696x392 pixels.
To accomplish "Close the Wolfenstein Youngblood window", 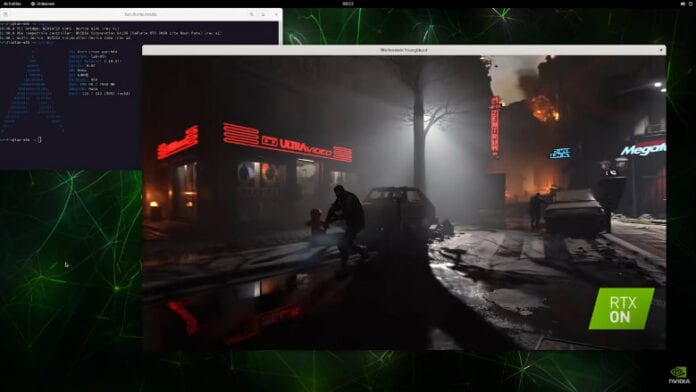I will click(x=660, y=50).
